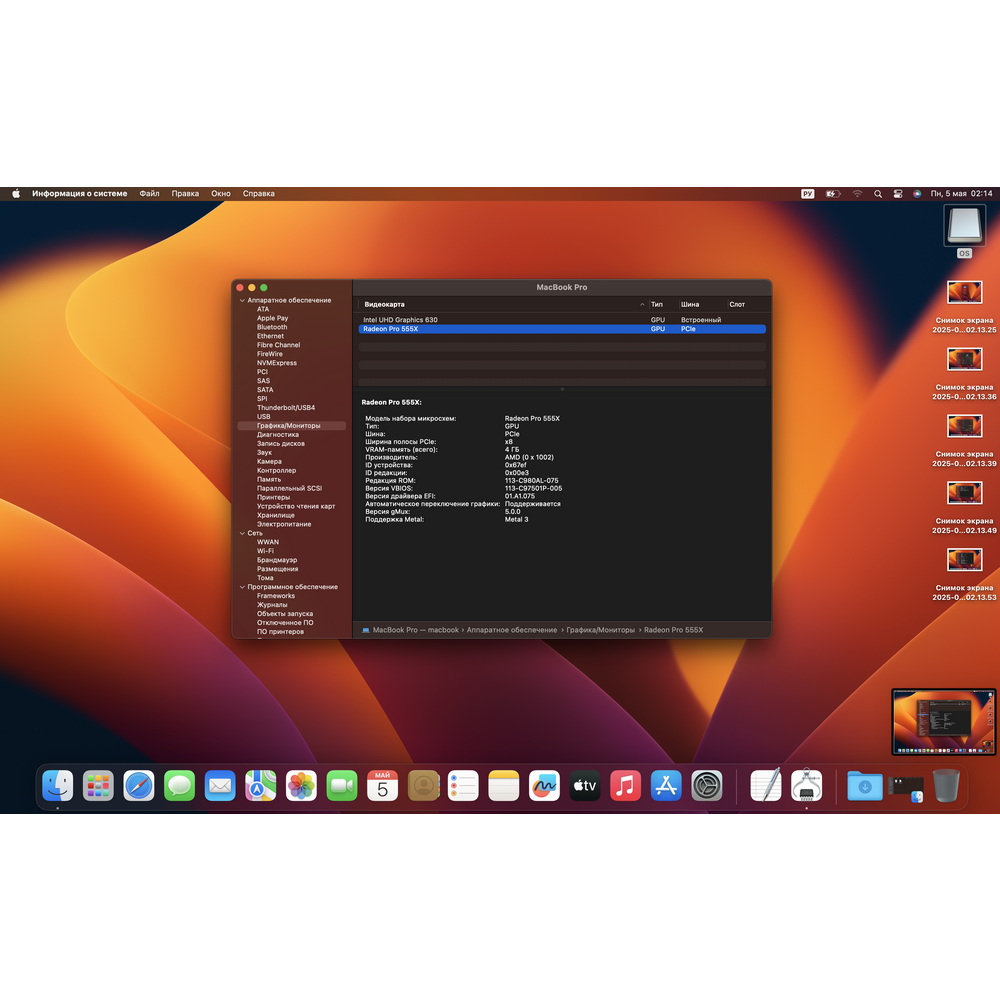This screenshot has width=1000, height=1000.
Task: Open the Файл menu
Action: (149, 193)
